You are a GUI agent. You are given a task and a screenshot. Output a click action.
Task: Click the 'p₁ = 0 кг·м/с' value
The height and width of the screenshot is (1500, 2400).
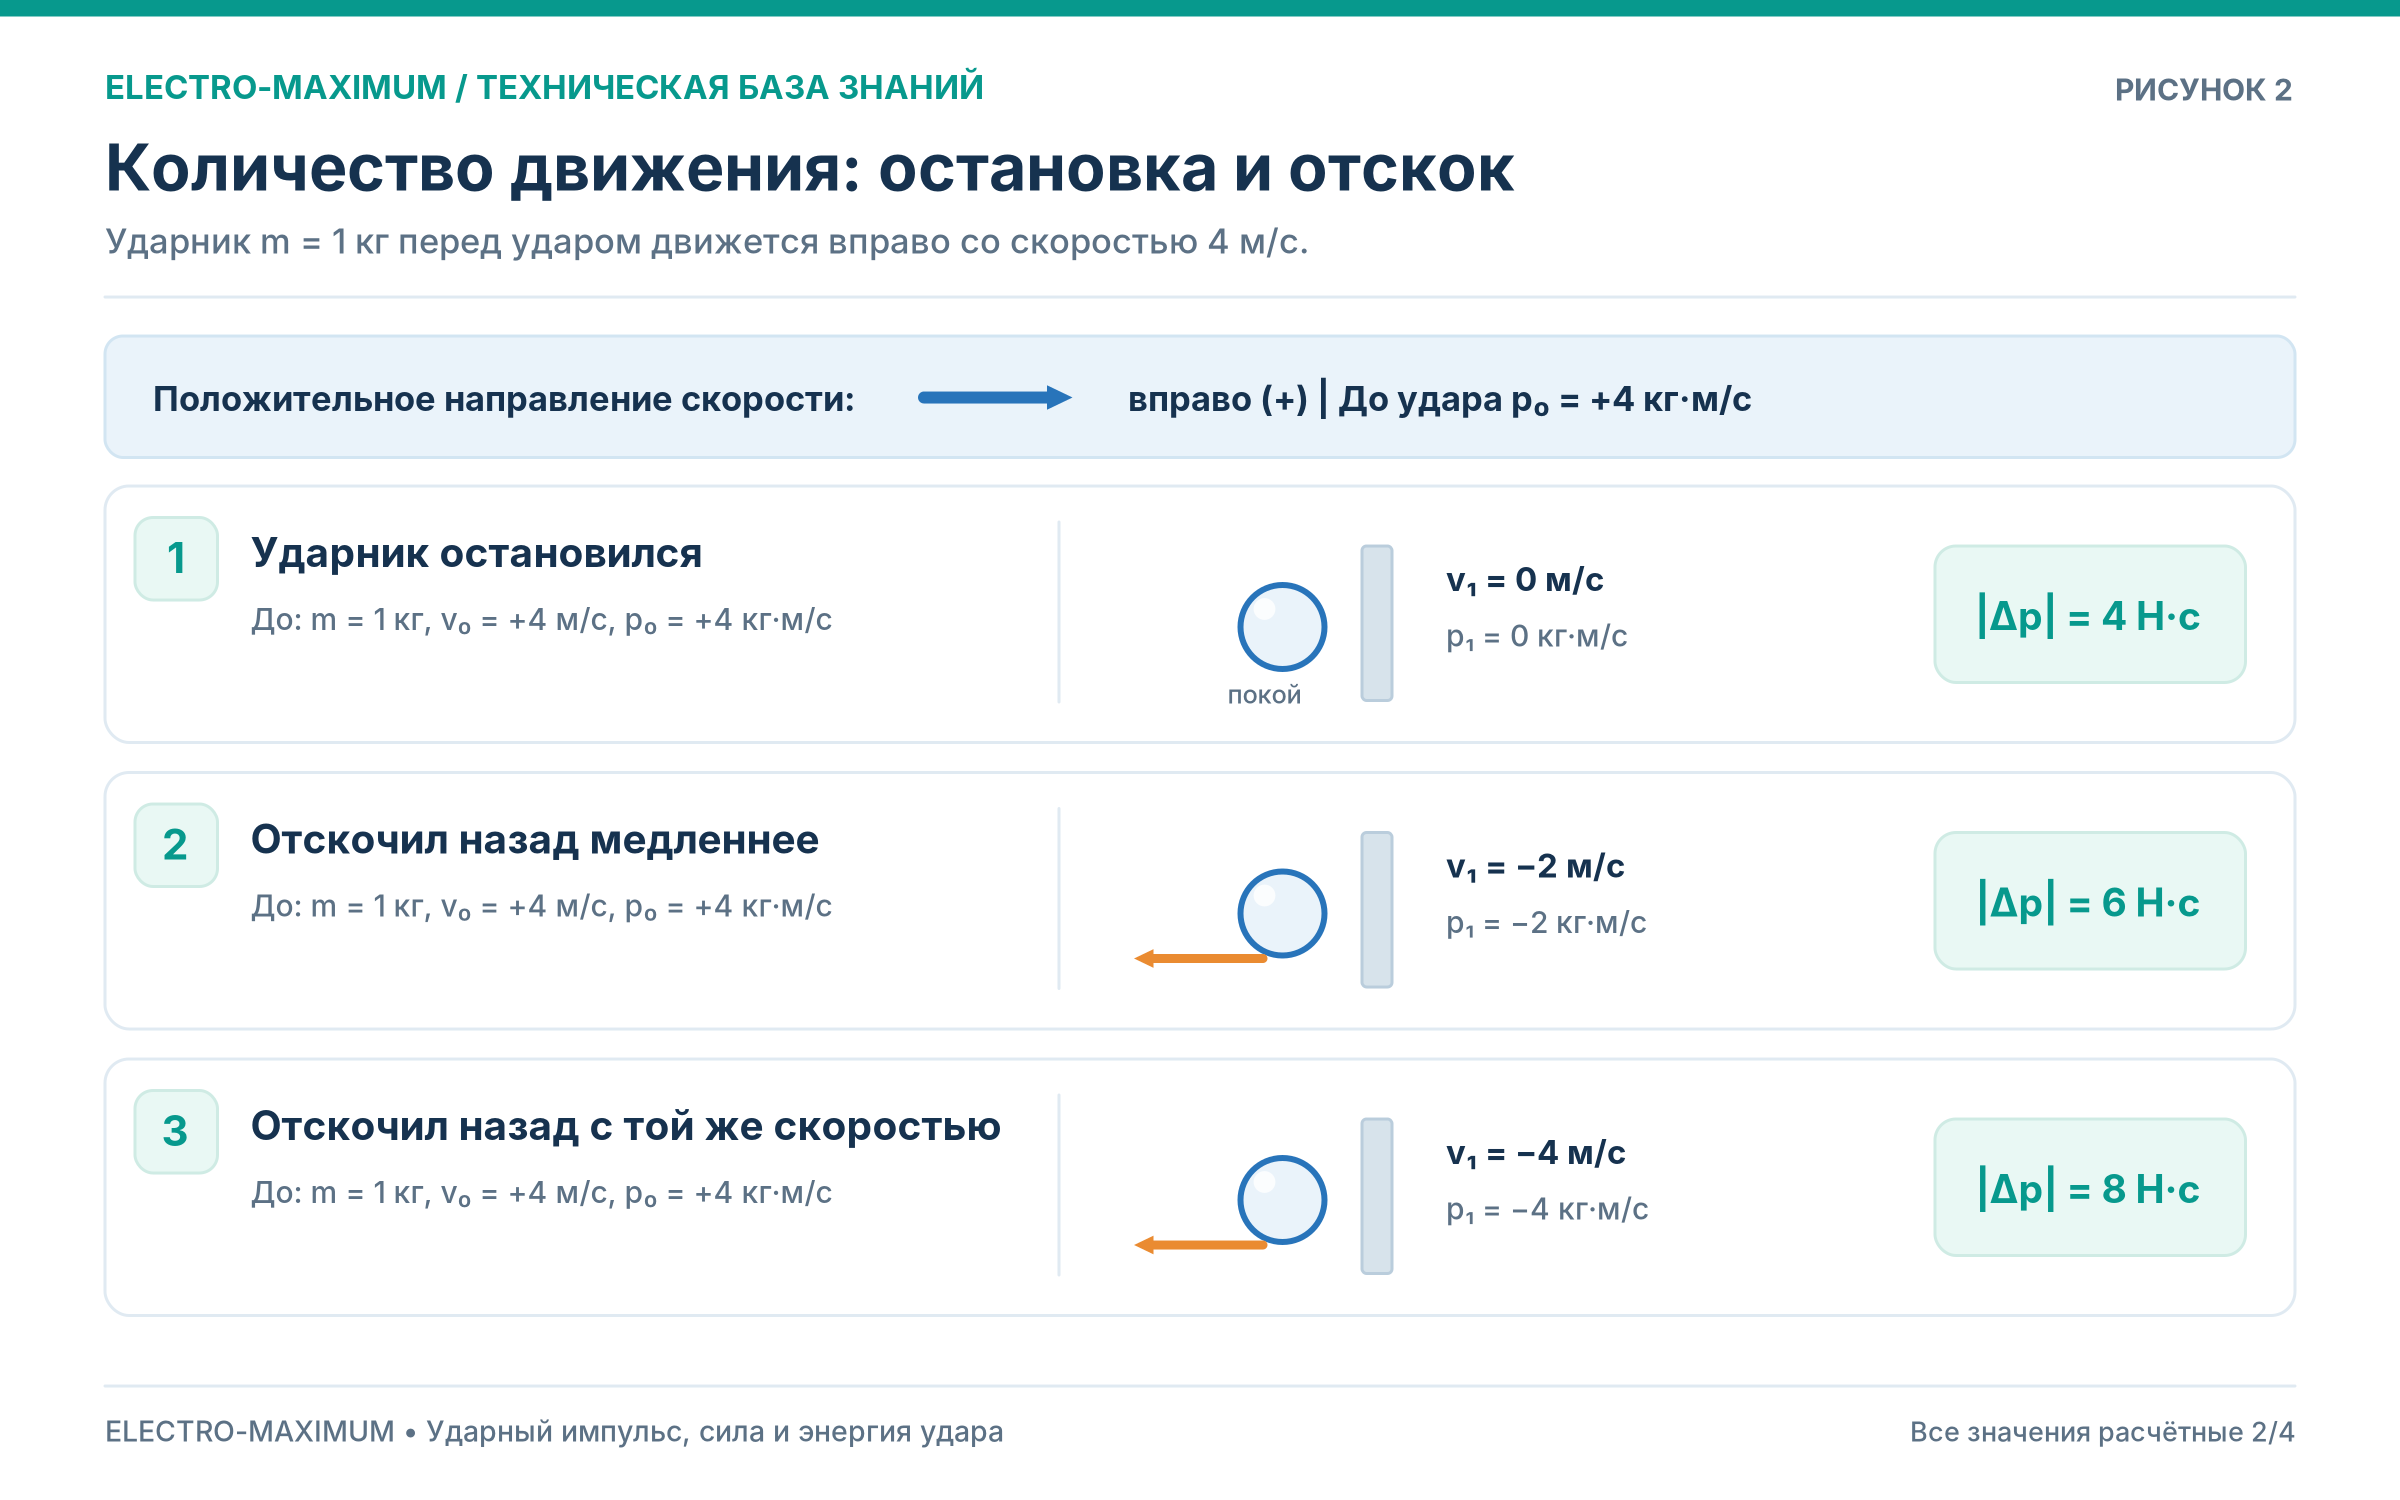(x=1536, y=637)
